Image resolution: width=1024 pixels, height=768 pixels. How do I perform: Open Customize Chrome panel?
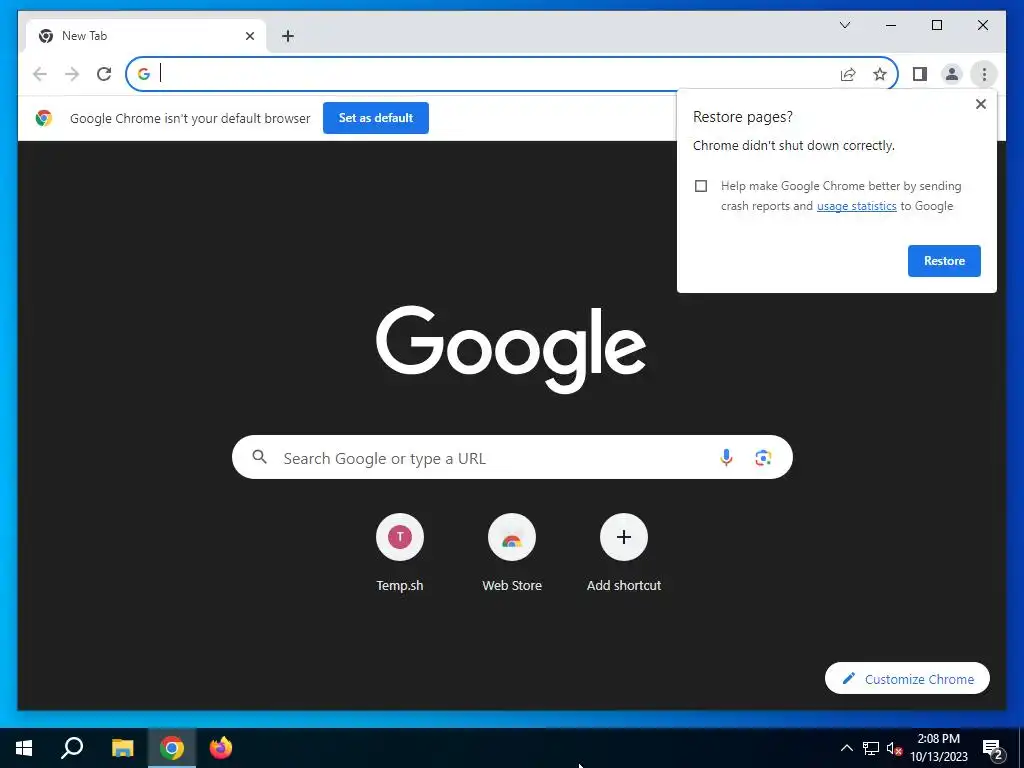tap(907, 679)
